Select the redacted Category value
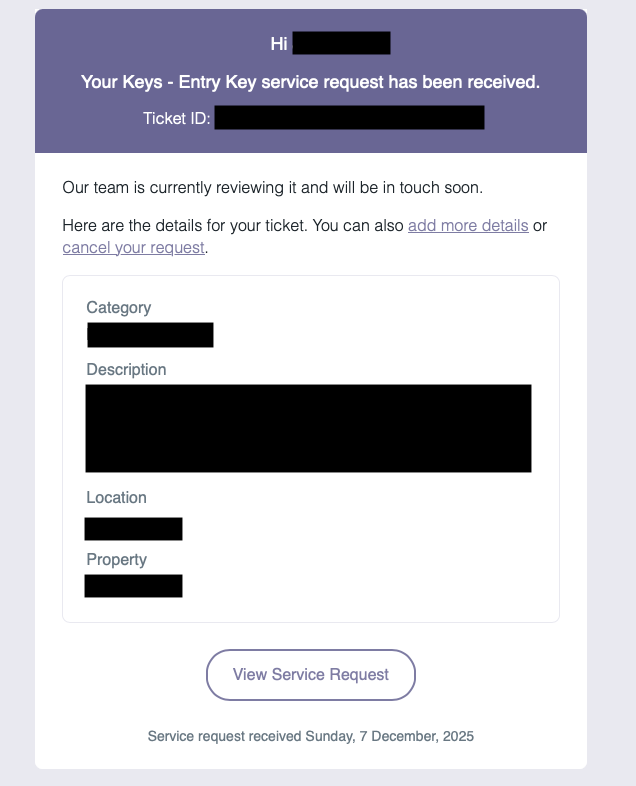The height and width of the screenshot is (786, 636). click(x=150, y=335)
